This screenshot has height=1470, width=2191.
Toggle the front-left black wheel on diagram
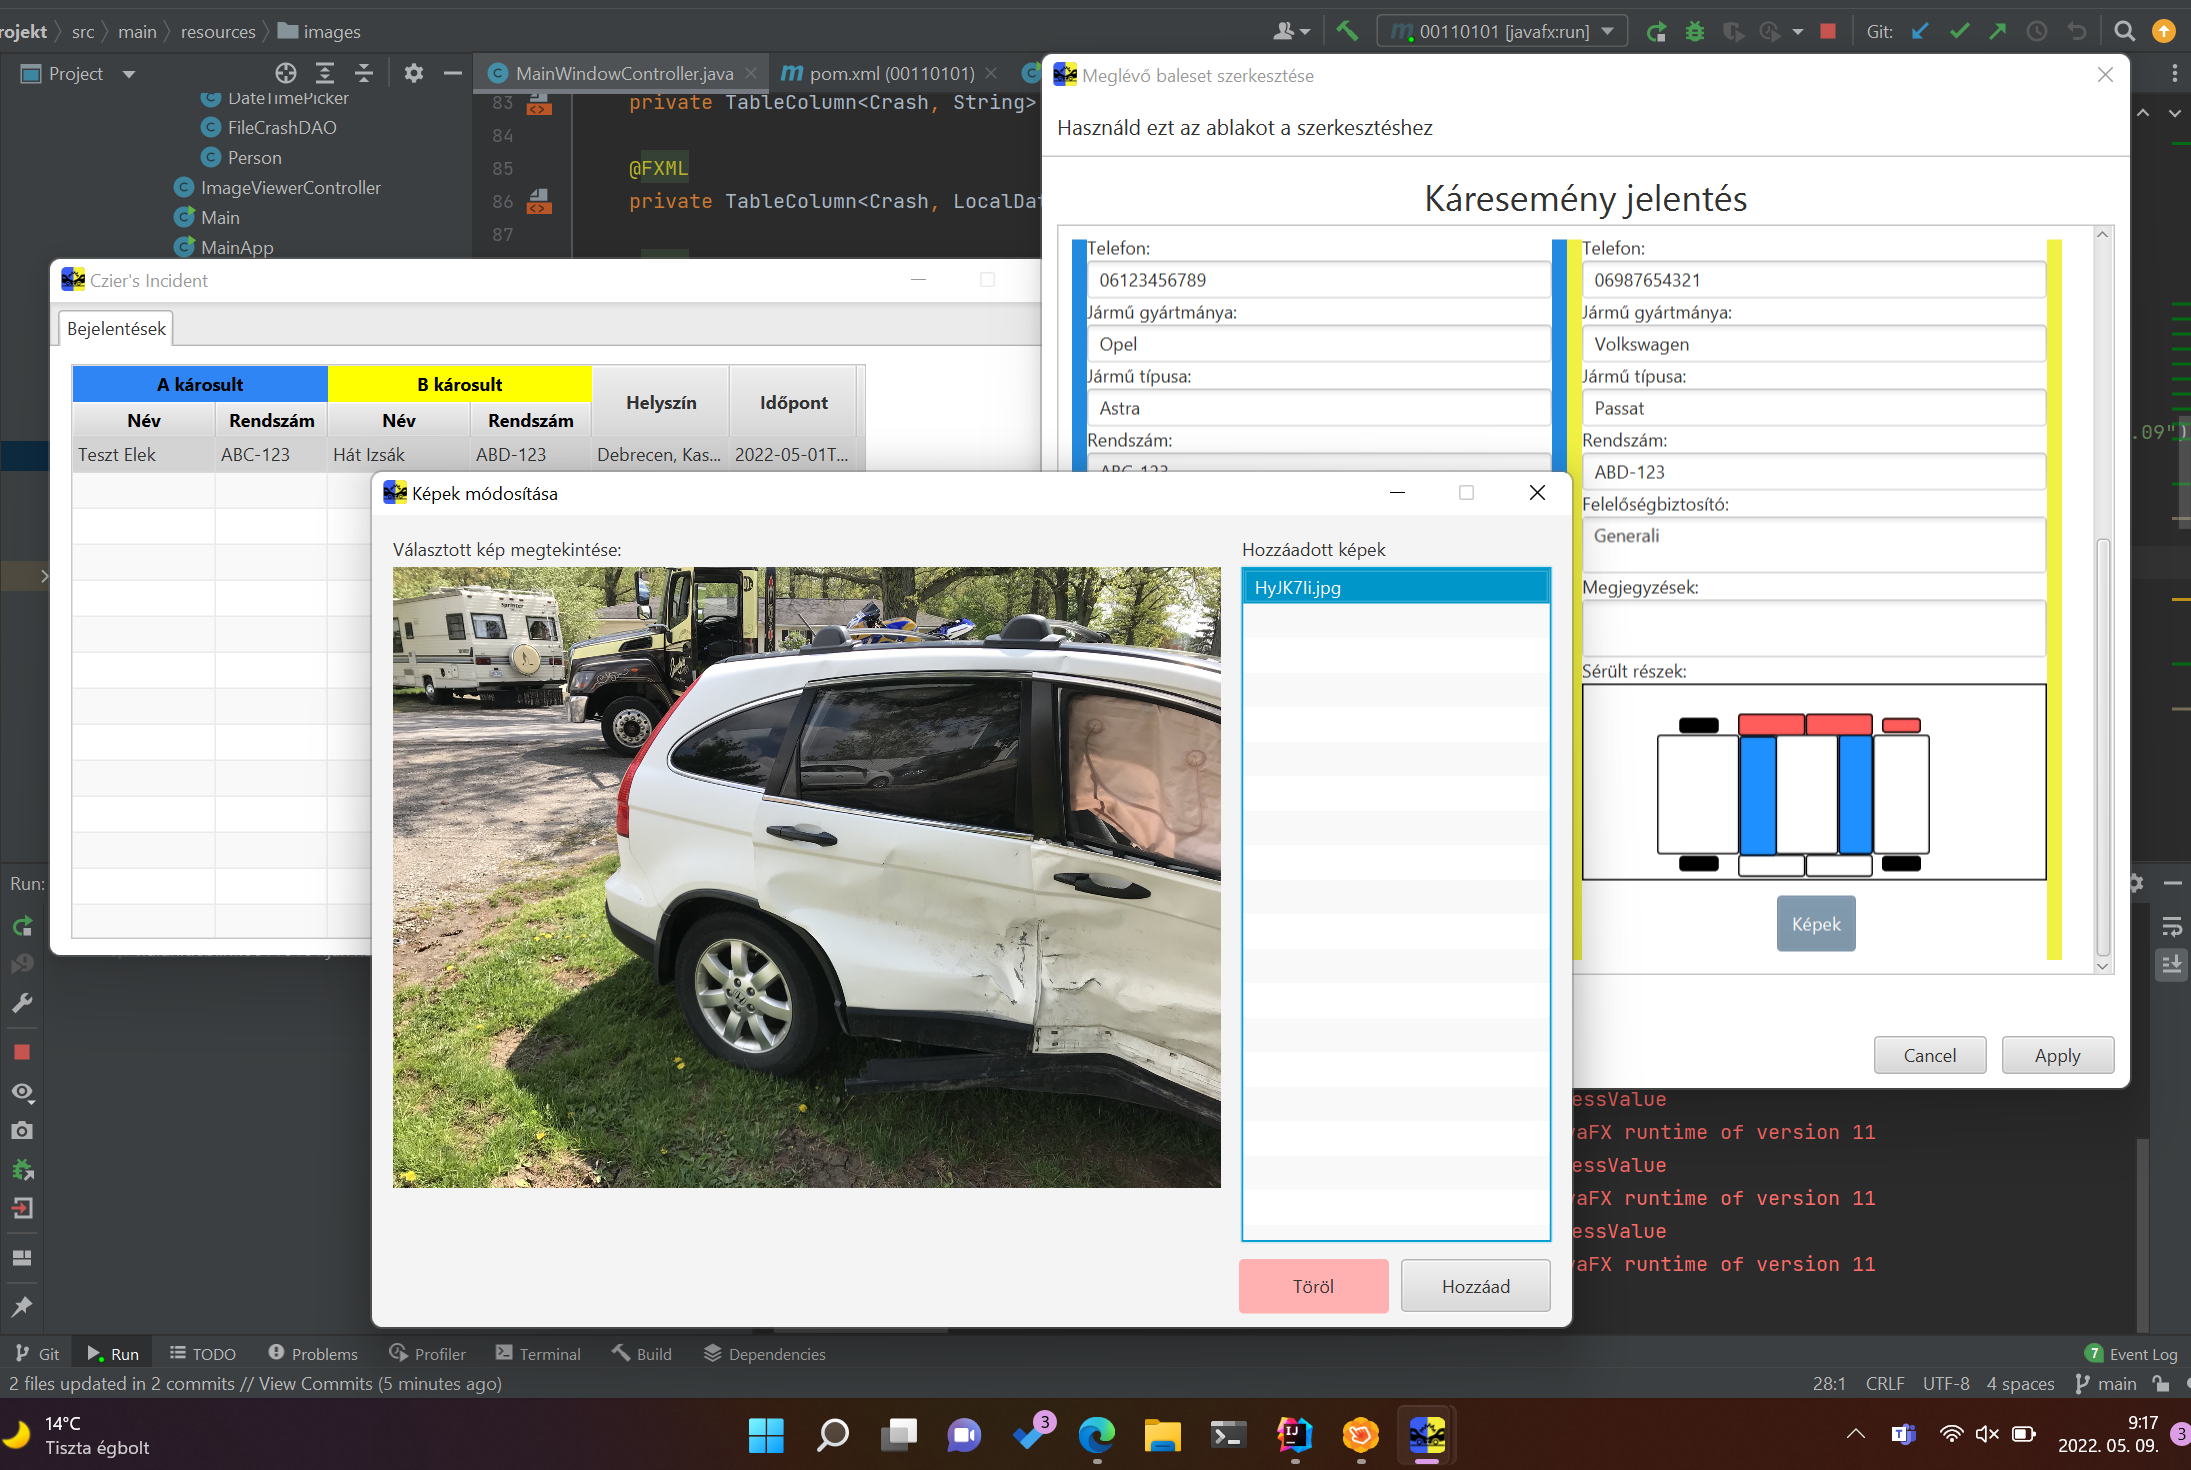click(x=1698, y=725)
